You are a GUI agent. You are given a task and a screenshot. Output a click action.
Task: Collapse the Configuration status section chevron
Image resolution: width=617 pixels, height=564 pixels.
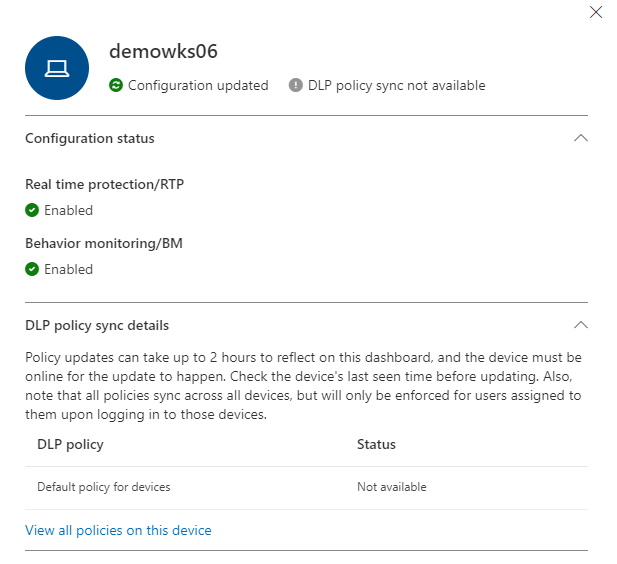coord(580,138)
